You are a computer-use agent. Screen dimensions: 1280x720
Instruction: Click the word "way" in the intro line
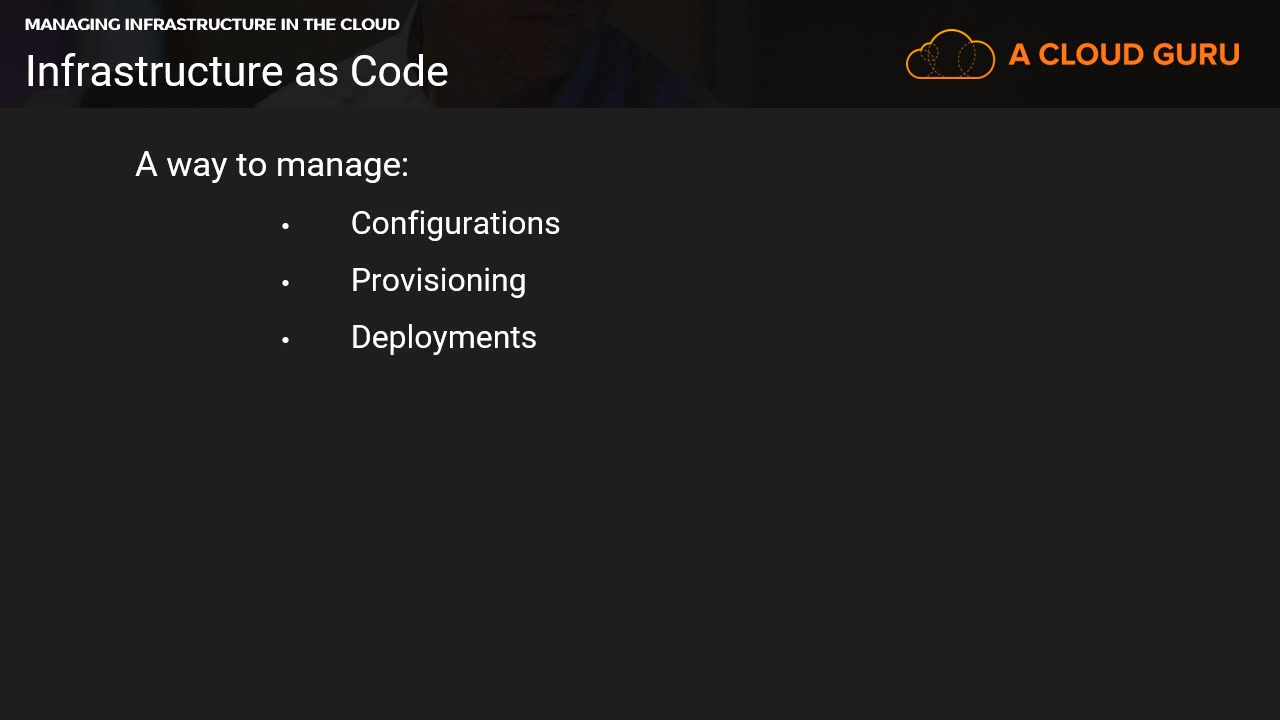[196, 165]
